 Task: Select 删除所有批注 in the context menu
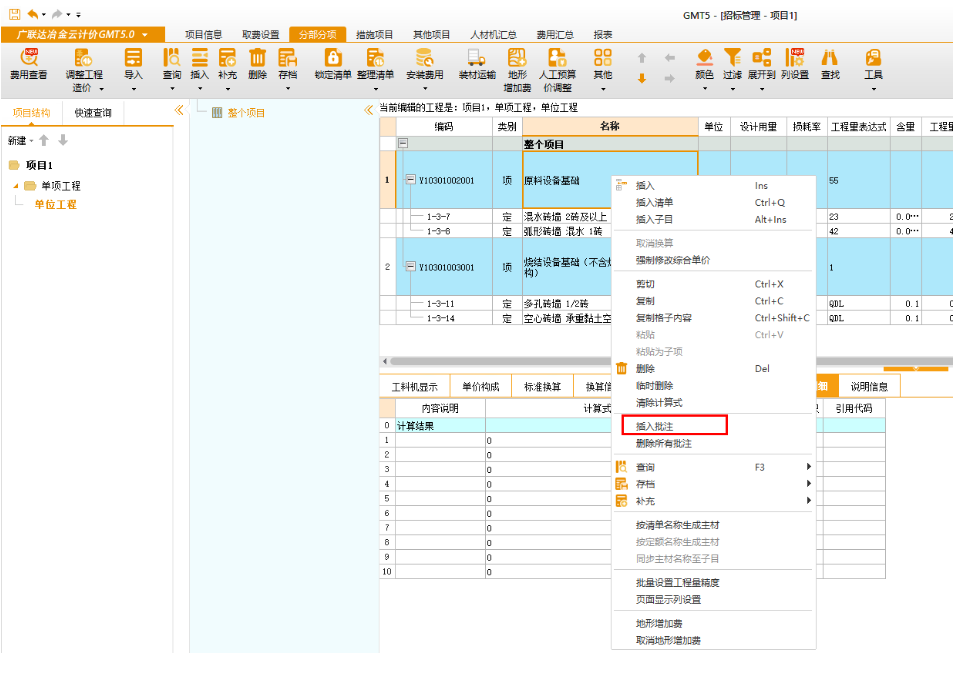663,443
